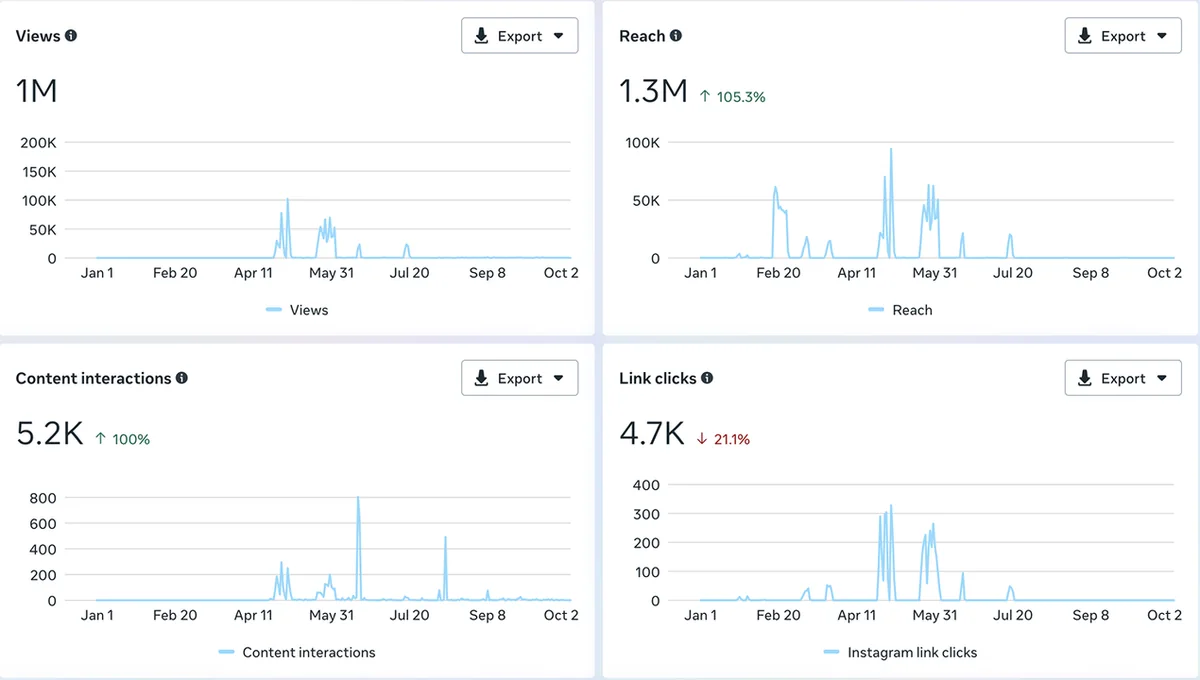
Task: Click the 1.3M reach total
Action: [x=653, y=91]
